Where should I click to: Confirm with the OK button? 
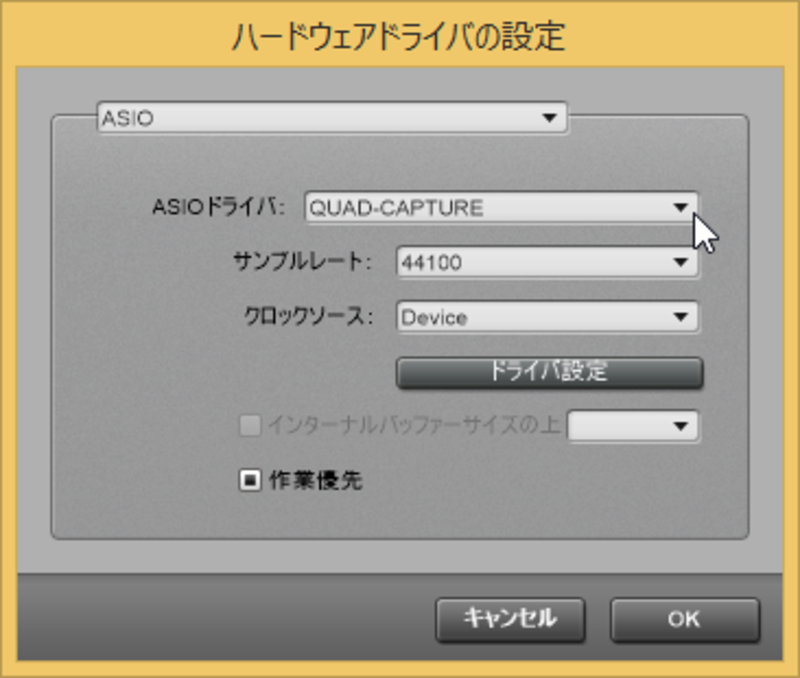pyautogui.click(x=685, y=619)
